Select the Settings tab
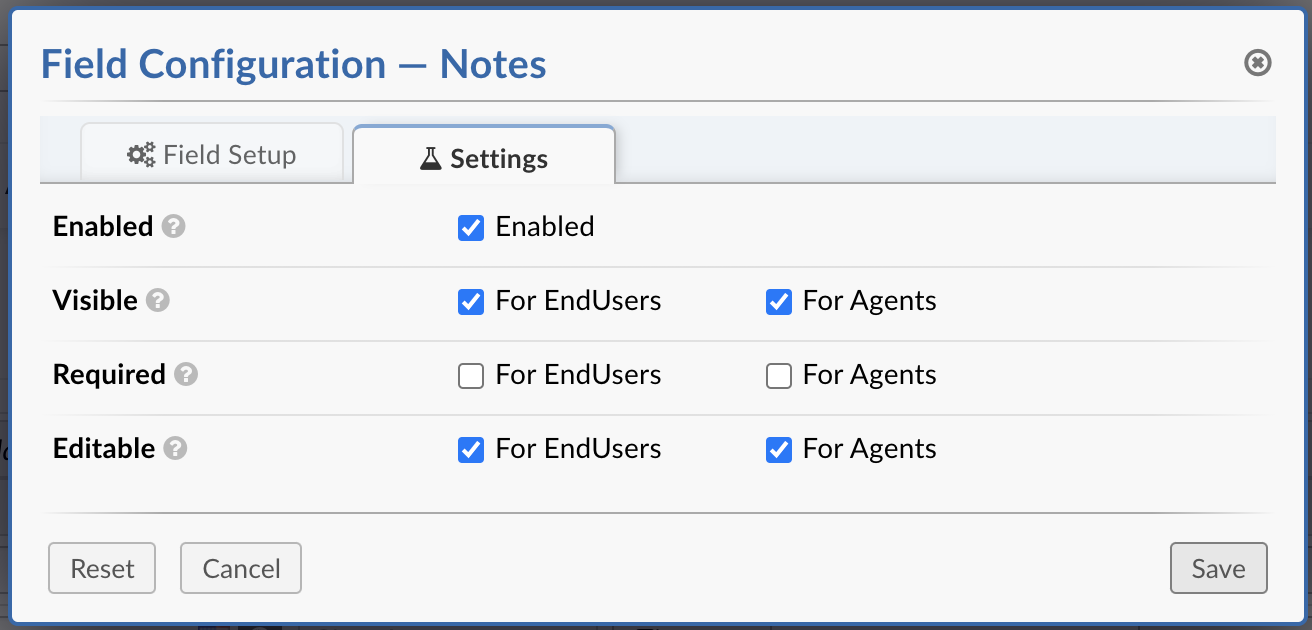Viewport: 1312px width, 630px height. [x=484, y=159]
